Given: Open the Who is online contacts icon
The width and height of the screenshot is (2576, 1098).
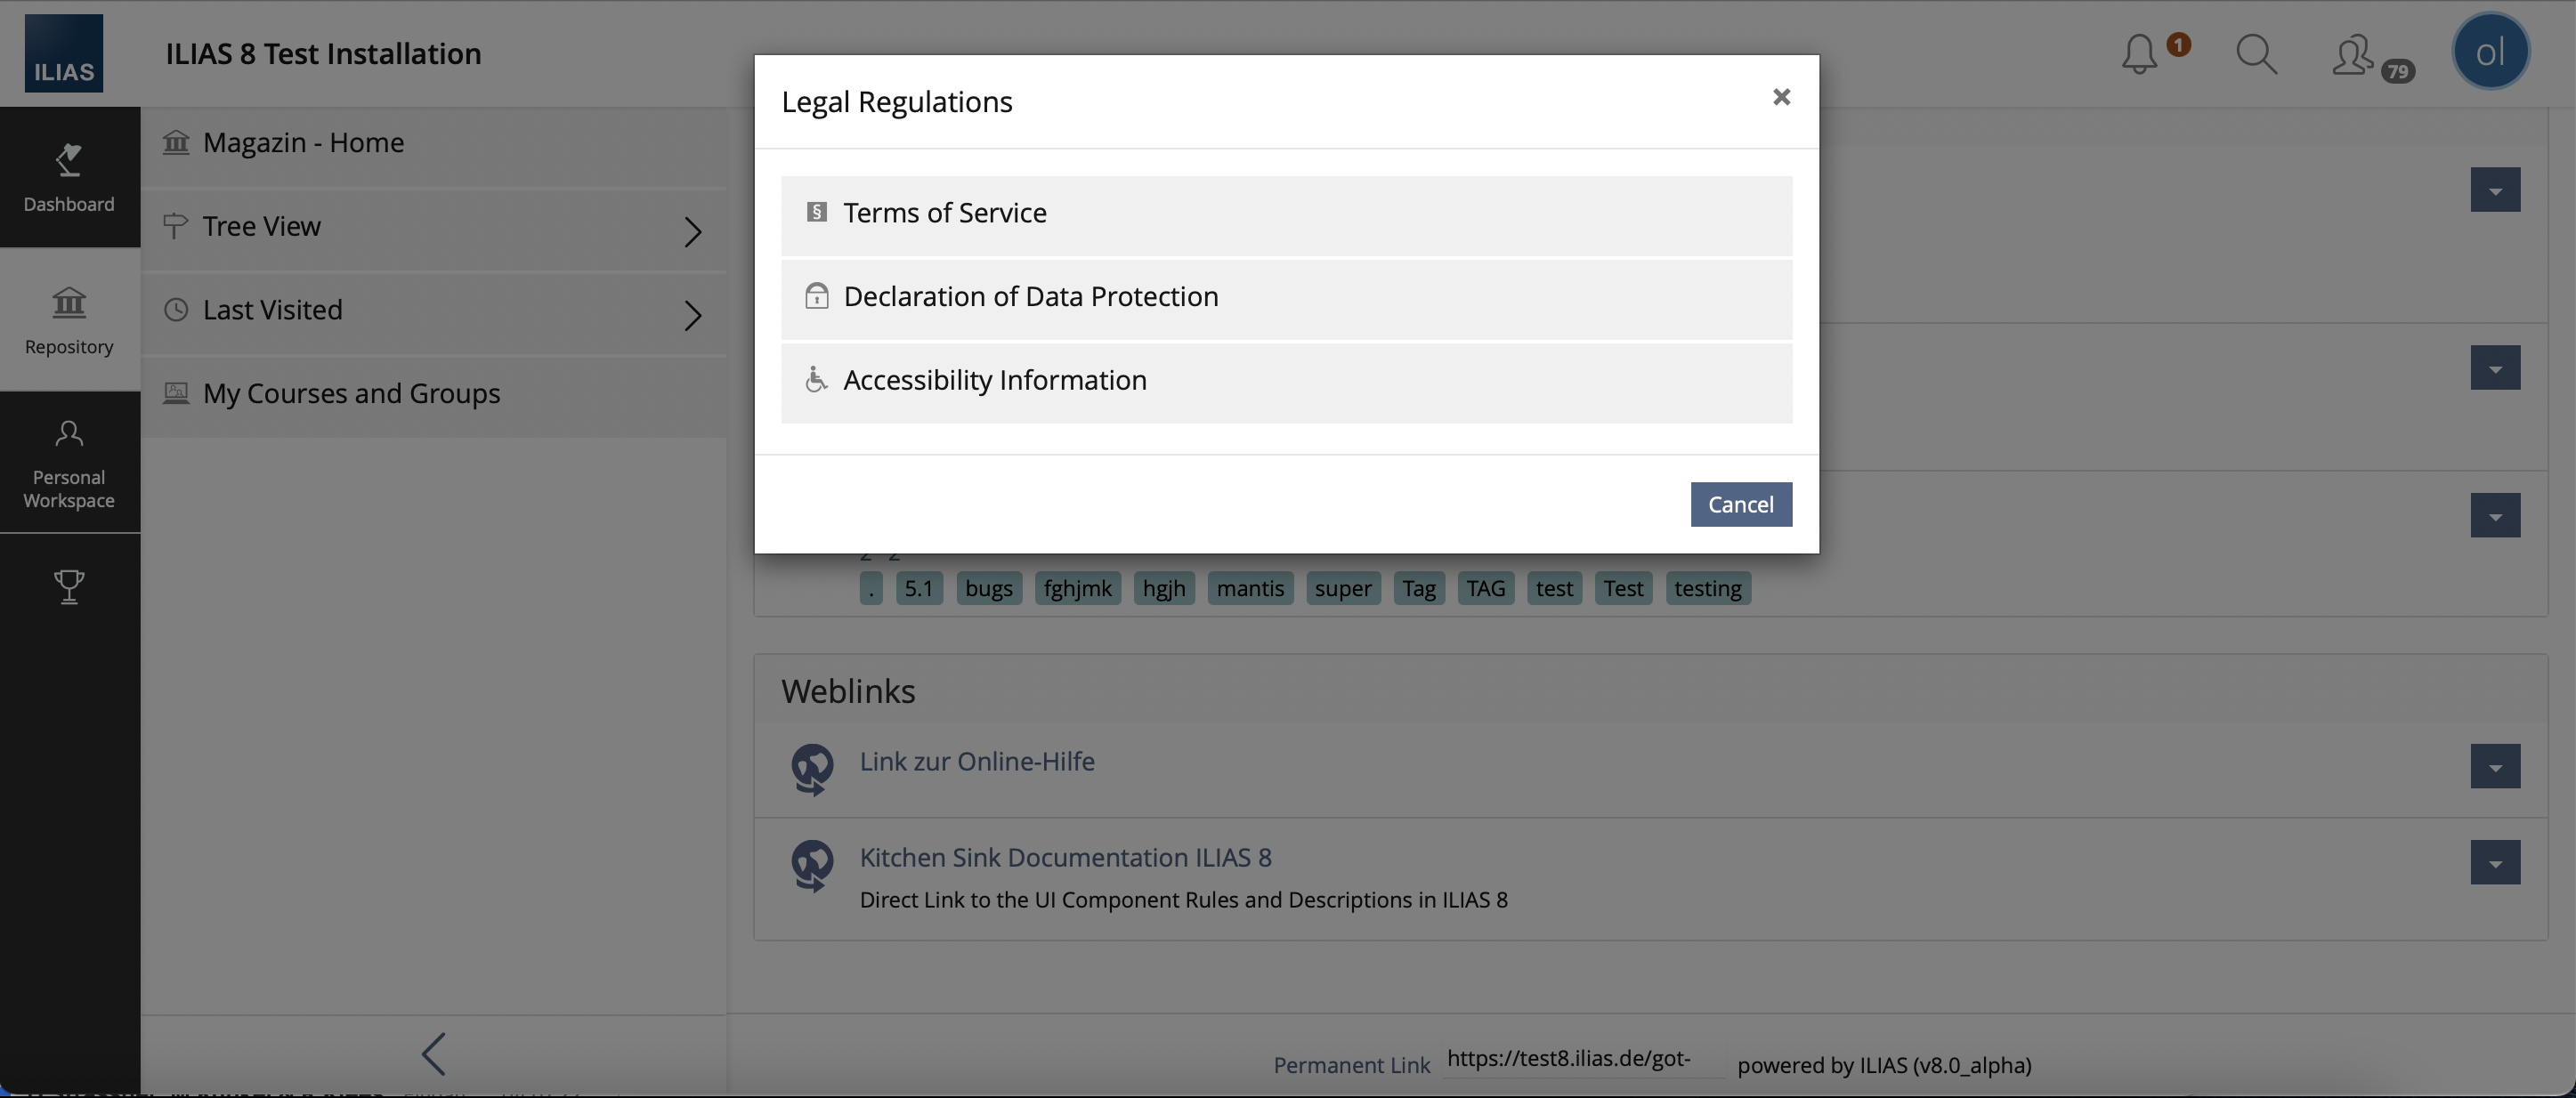Looking at the screenshot, I should (x=2354, y=54).
